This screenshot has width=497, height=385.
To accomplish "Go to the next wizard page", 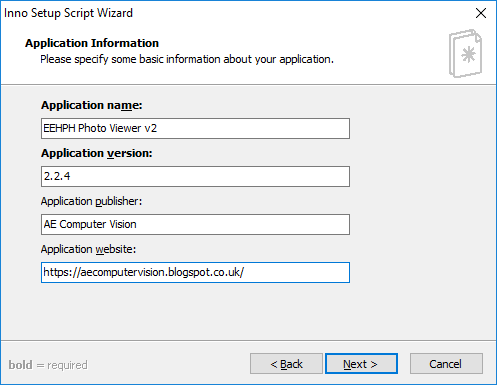I will tap(361, 364).
